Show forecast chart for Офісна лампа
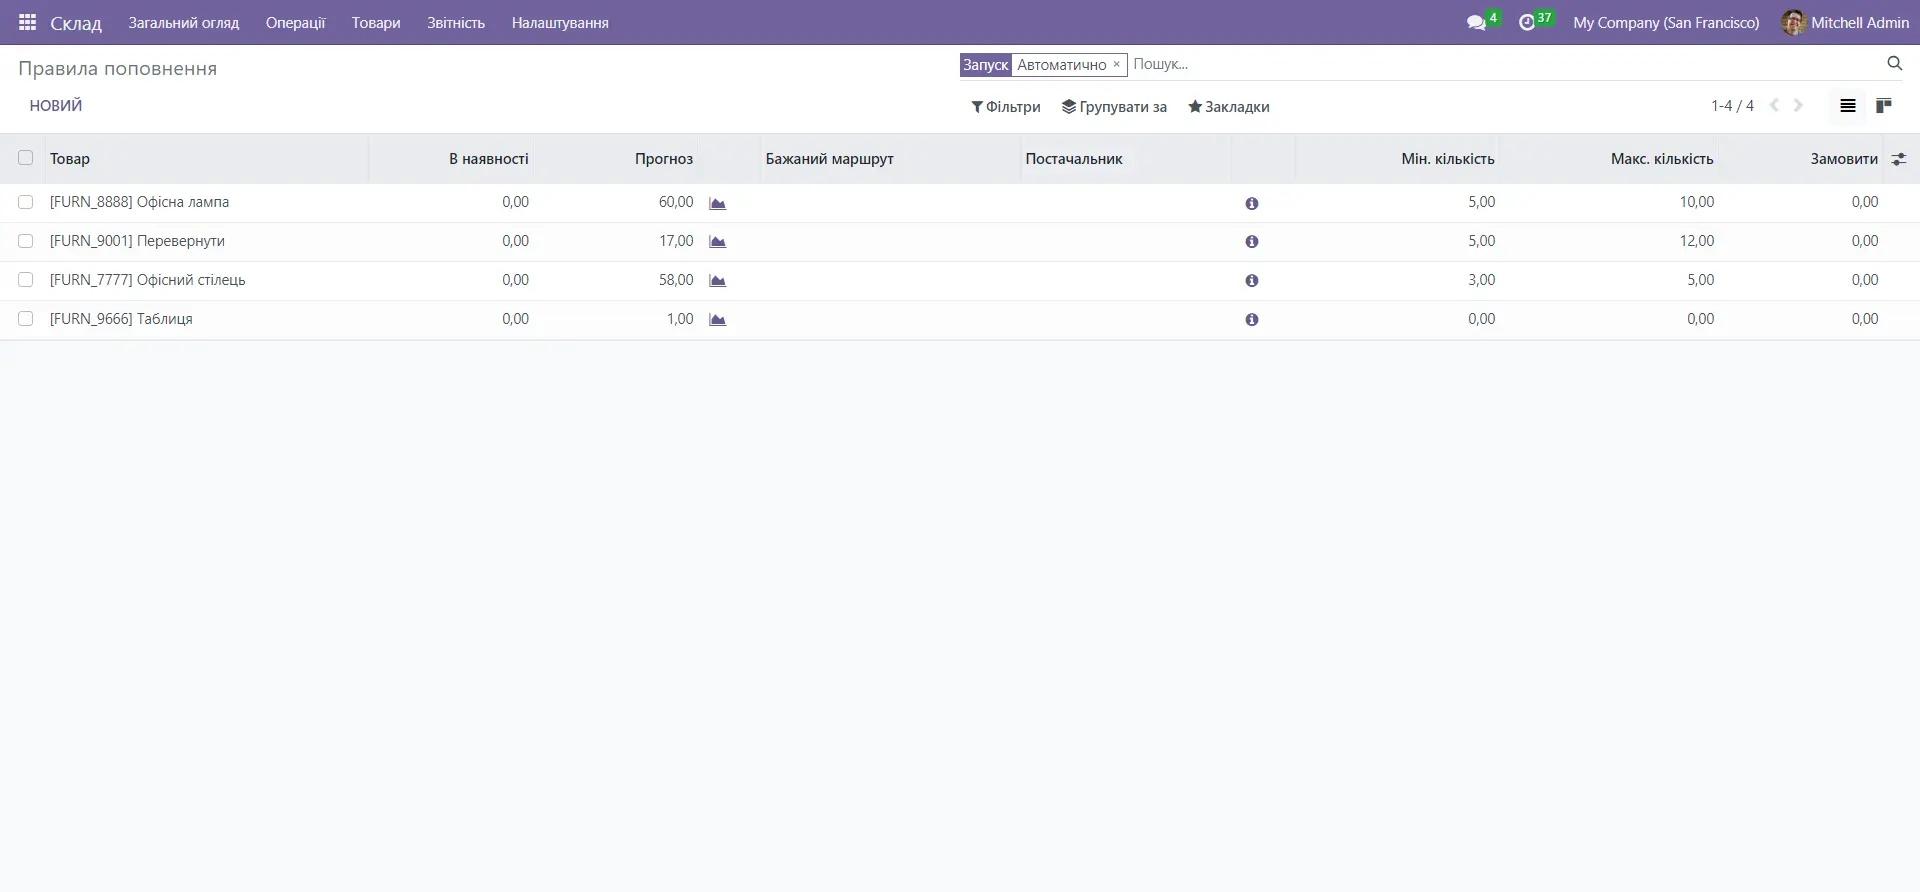 [x=717, y=203]
